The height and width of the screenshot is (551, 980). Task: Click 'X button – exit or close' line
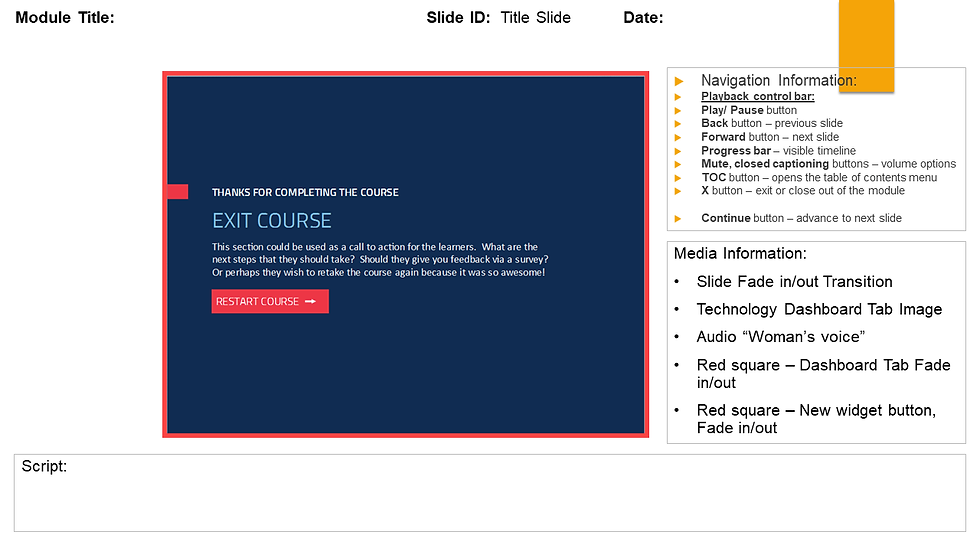pyautogui.click(x=802, y=191)
